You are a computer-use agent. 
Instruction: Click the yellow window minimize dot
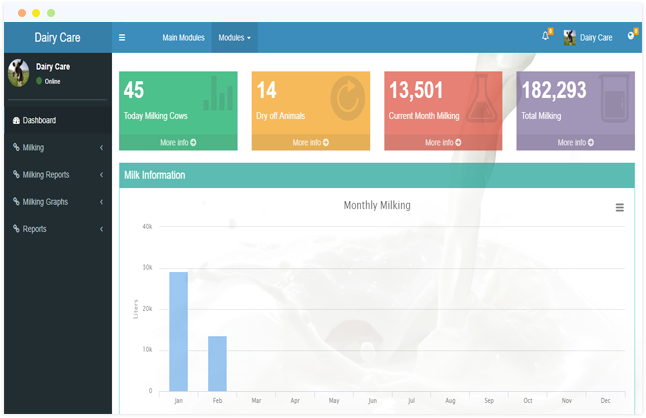[36, 13]
